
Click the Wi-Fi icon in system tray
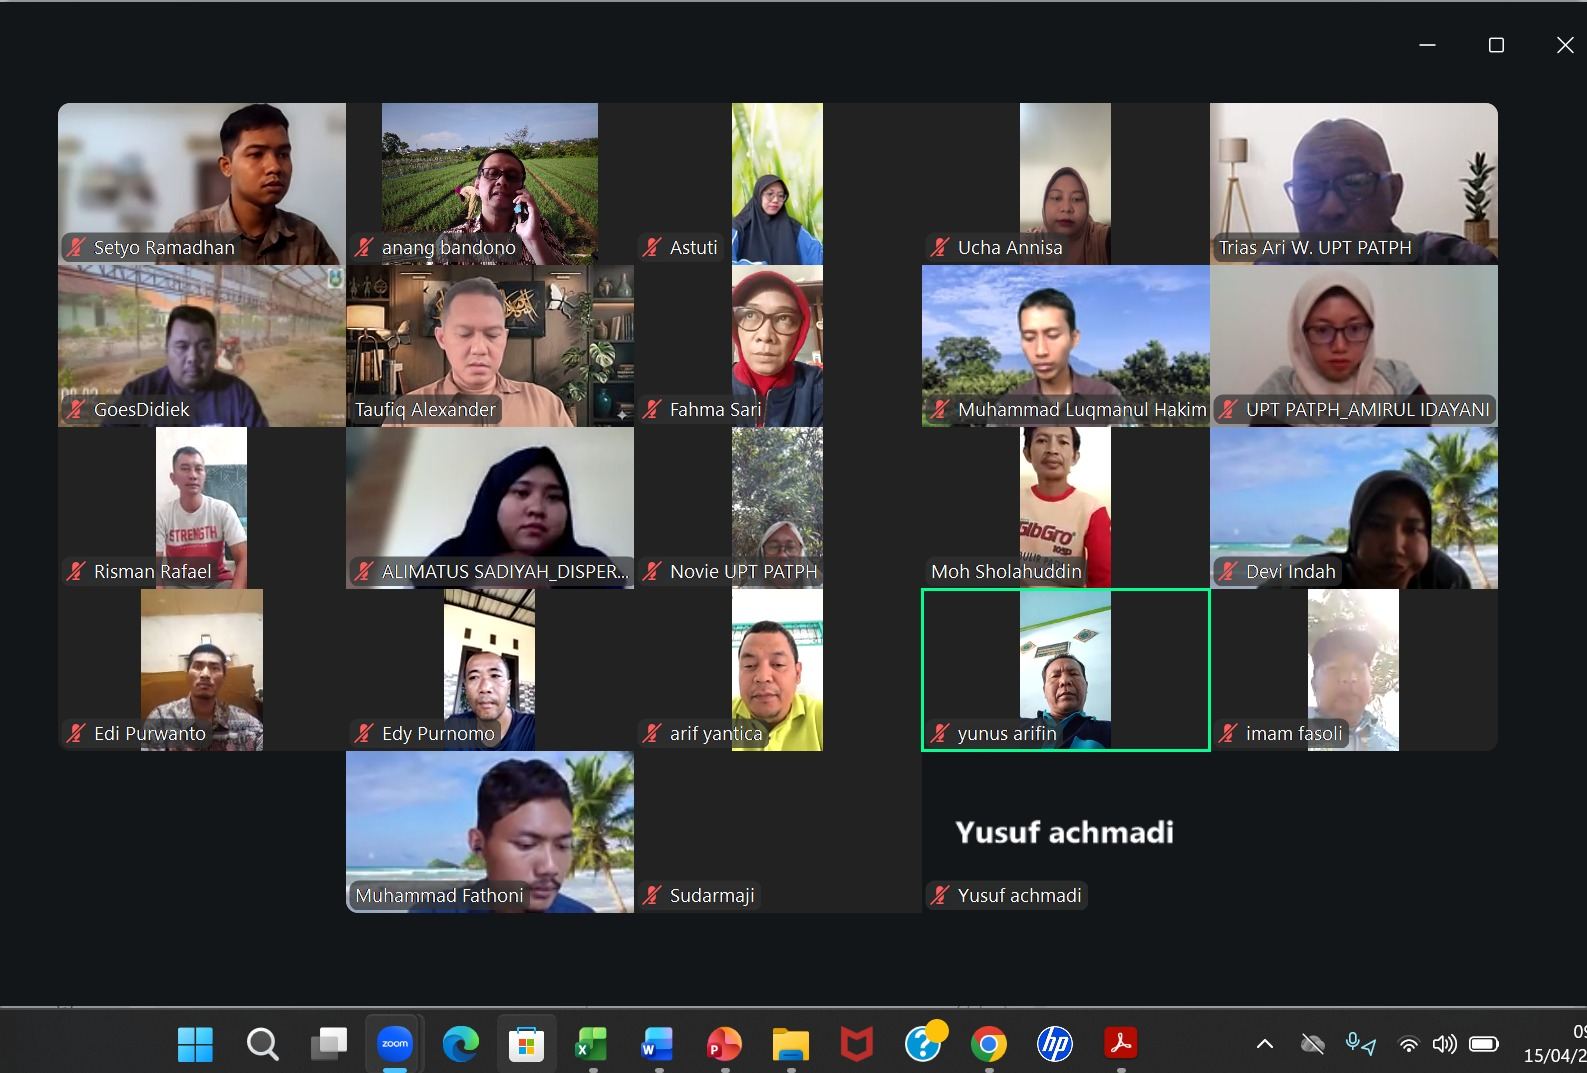1408,1045
